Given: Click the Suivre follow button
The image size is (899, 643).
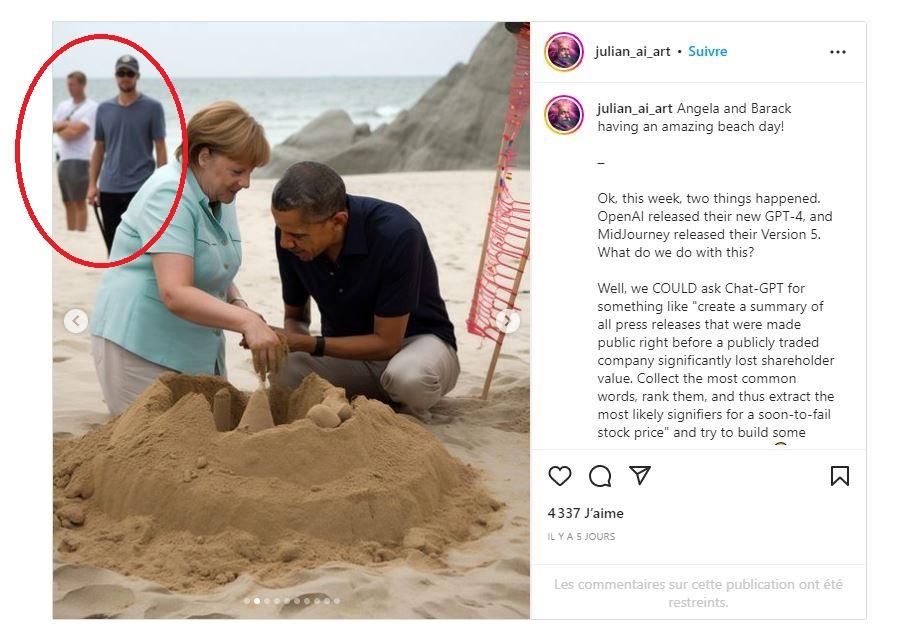Looking at the screenshot, I should (708, 51).
